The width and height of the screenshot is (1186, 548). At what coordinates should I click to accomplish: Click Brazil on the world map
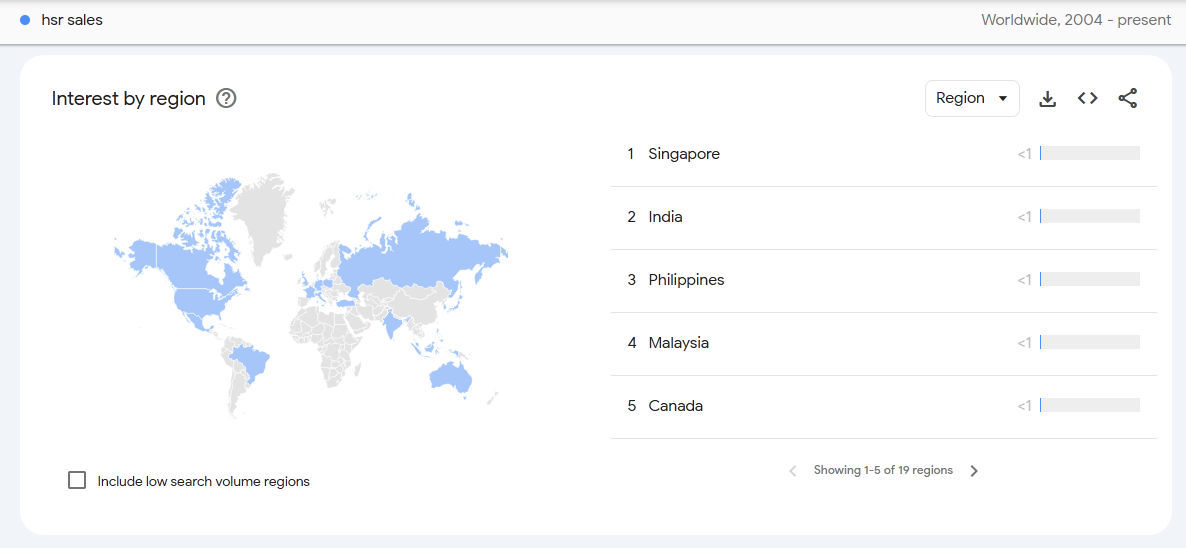[x=250, y=363]
